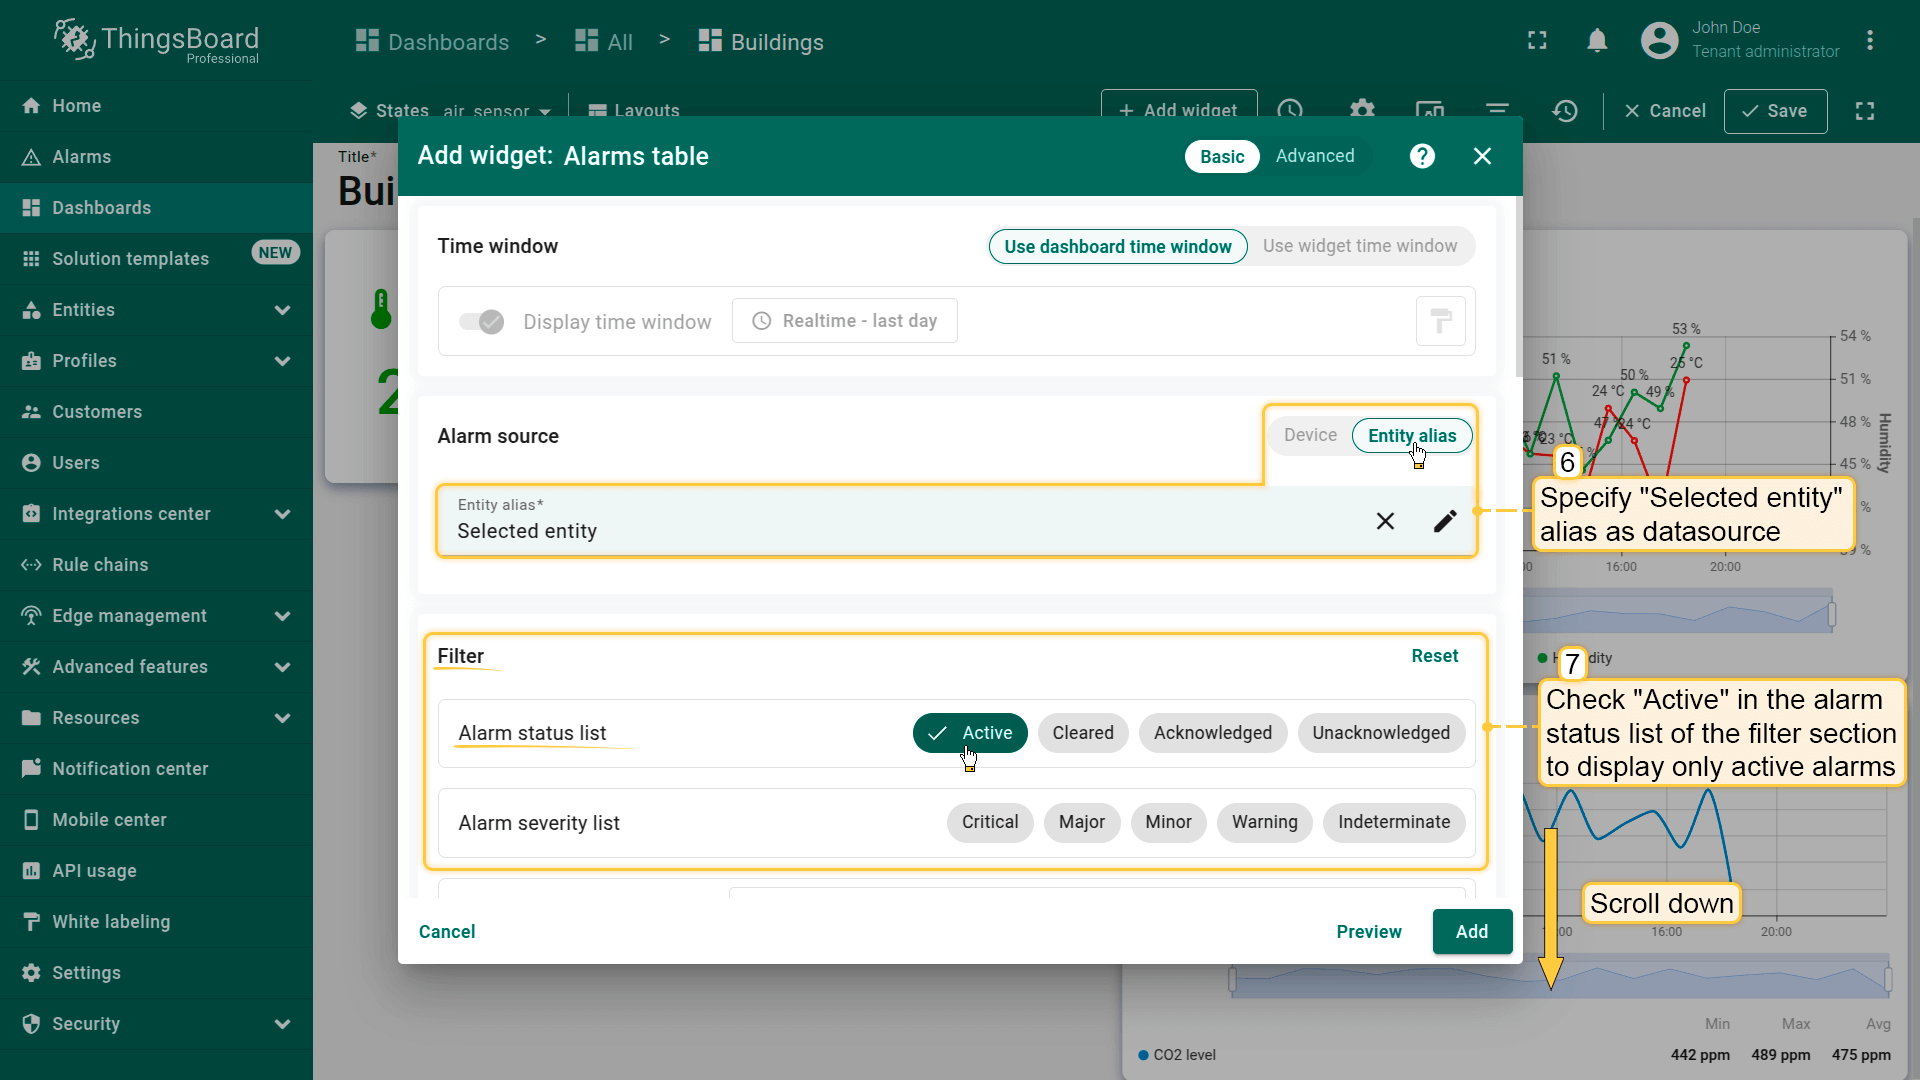Click the time window style paint roller icon
This screenshot has height=1080, width=1920.
(1440, 321)
